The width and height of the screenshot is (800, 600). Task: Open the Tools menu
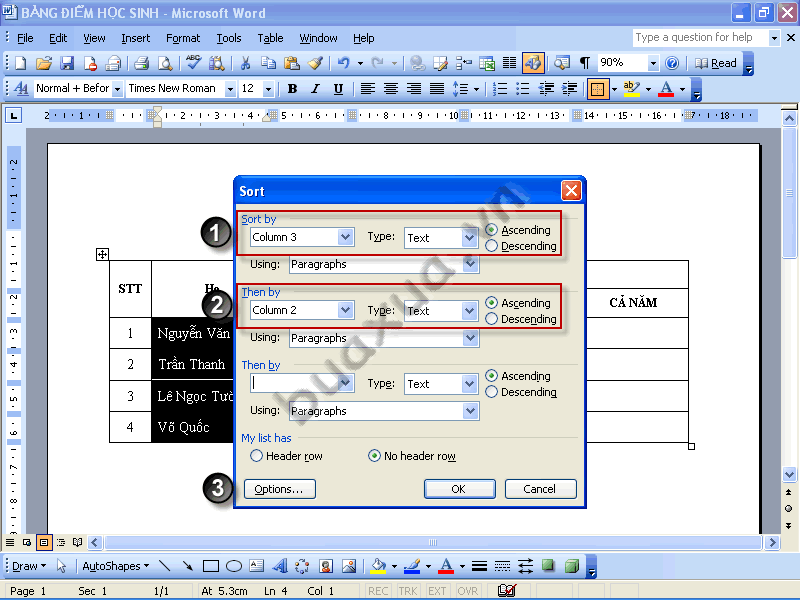coord(229,38)
